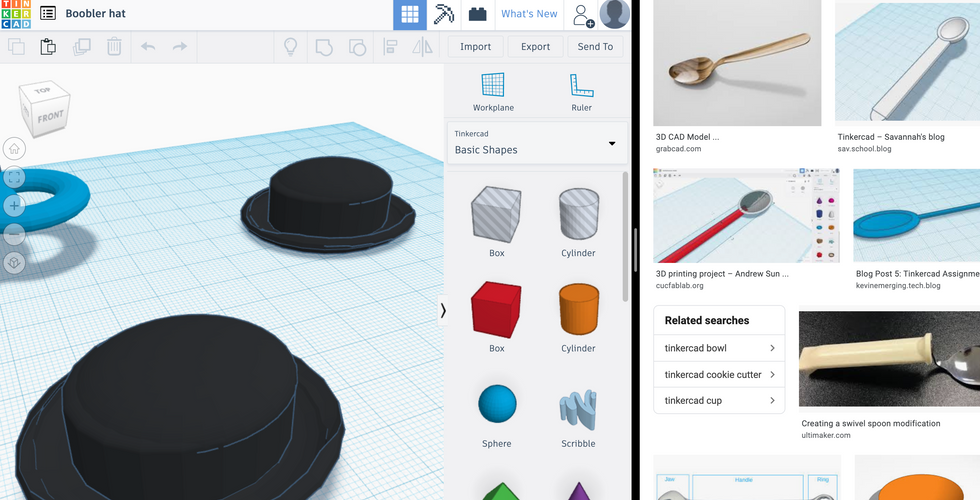Click the cucfablab.org source link

679,286
